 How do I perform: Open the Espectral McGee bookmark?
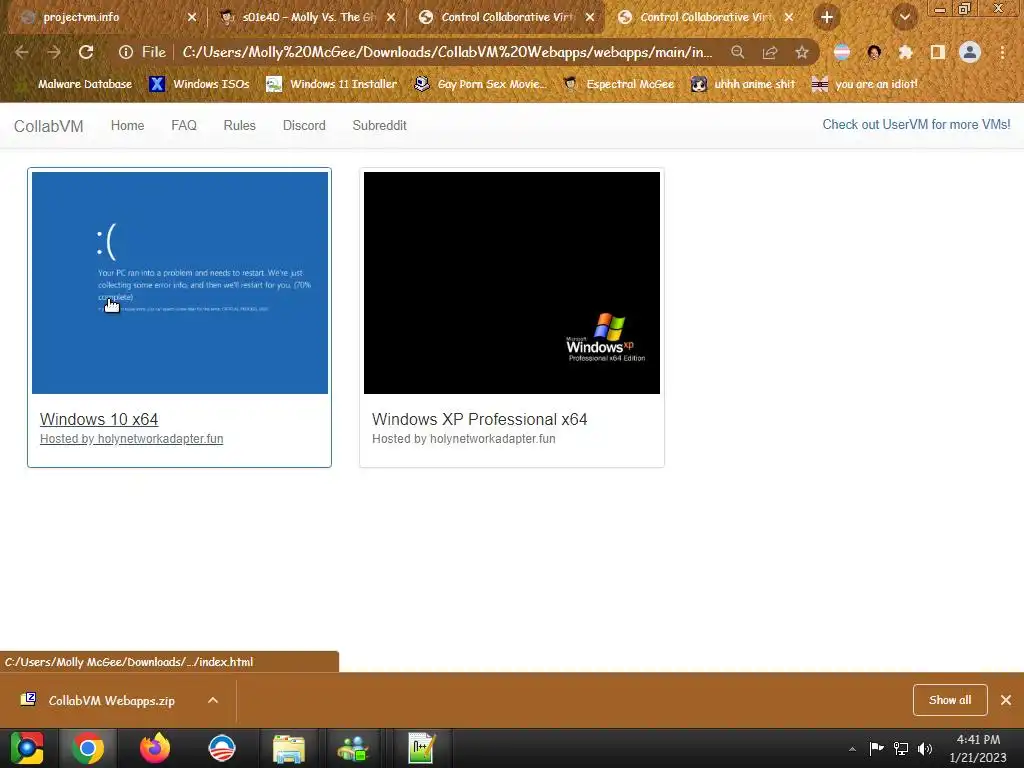click(x=618, y=84)
